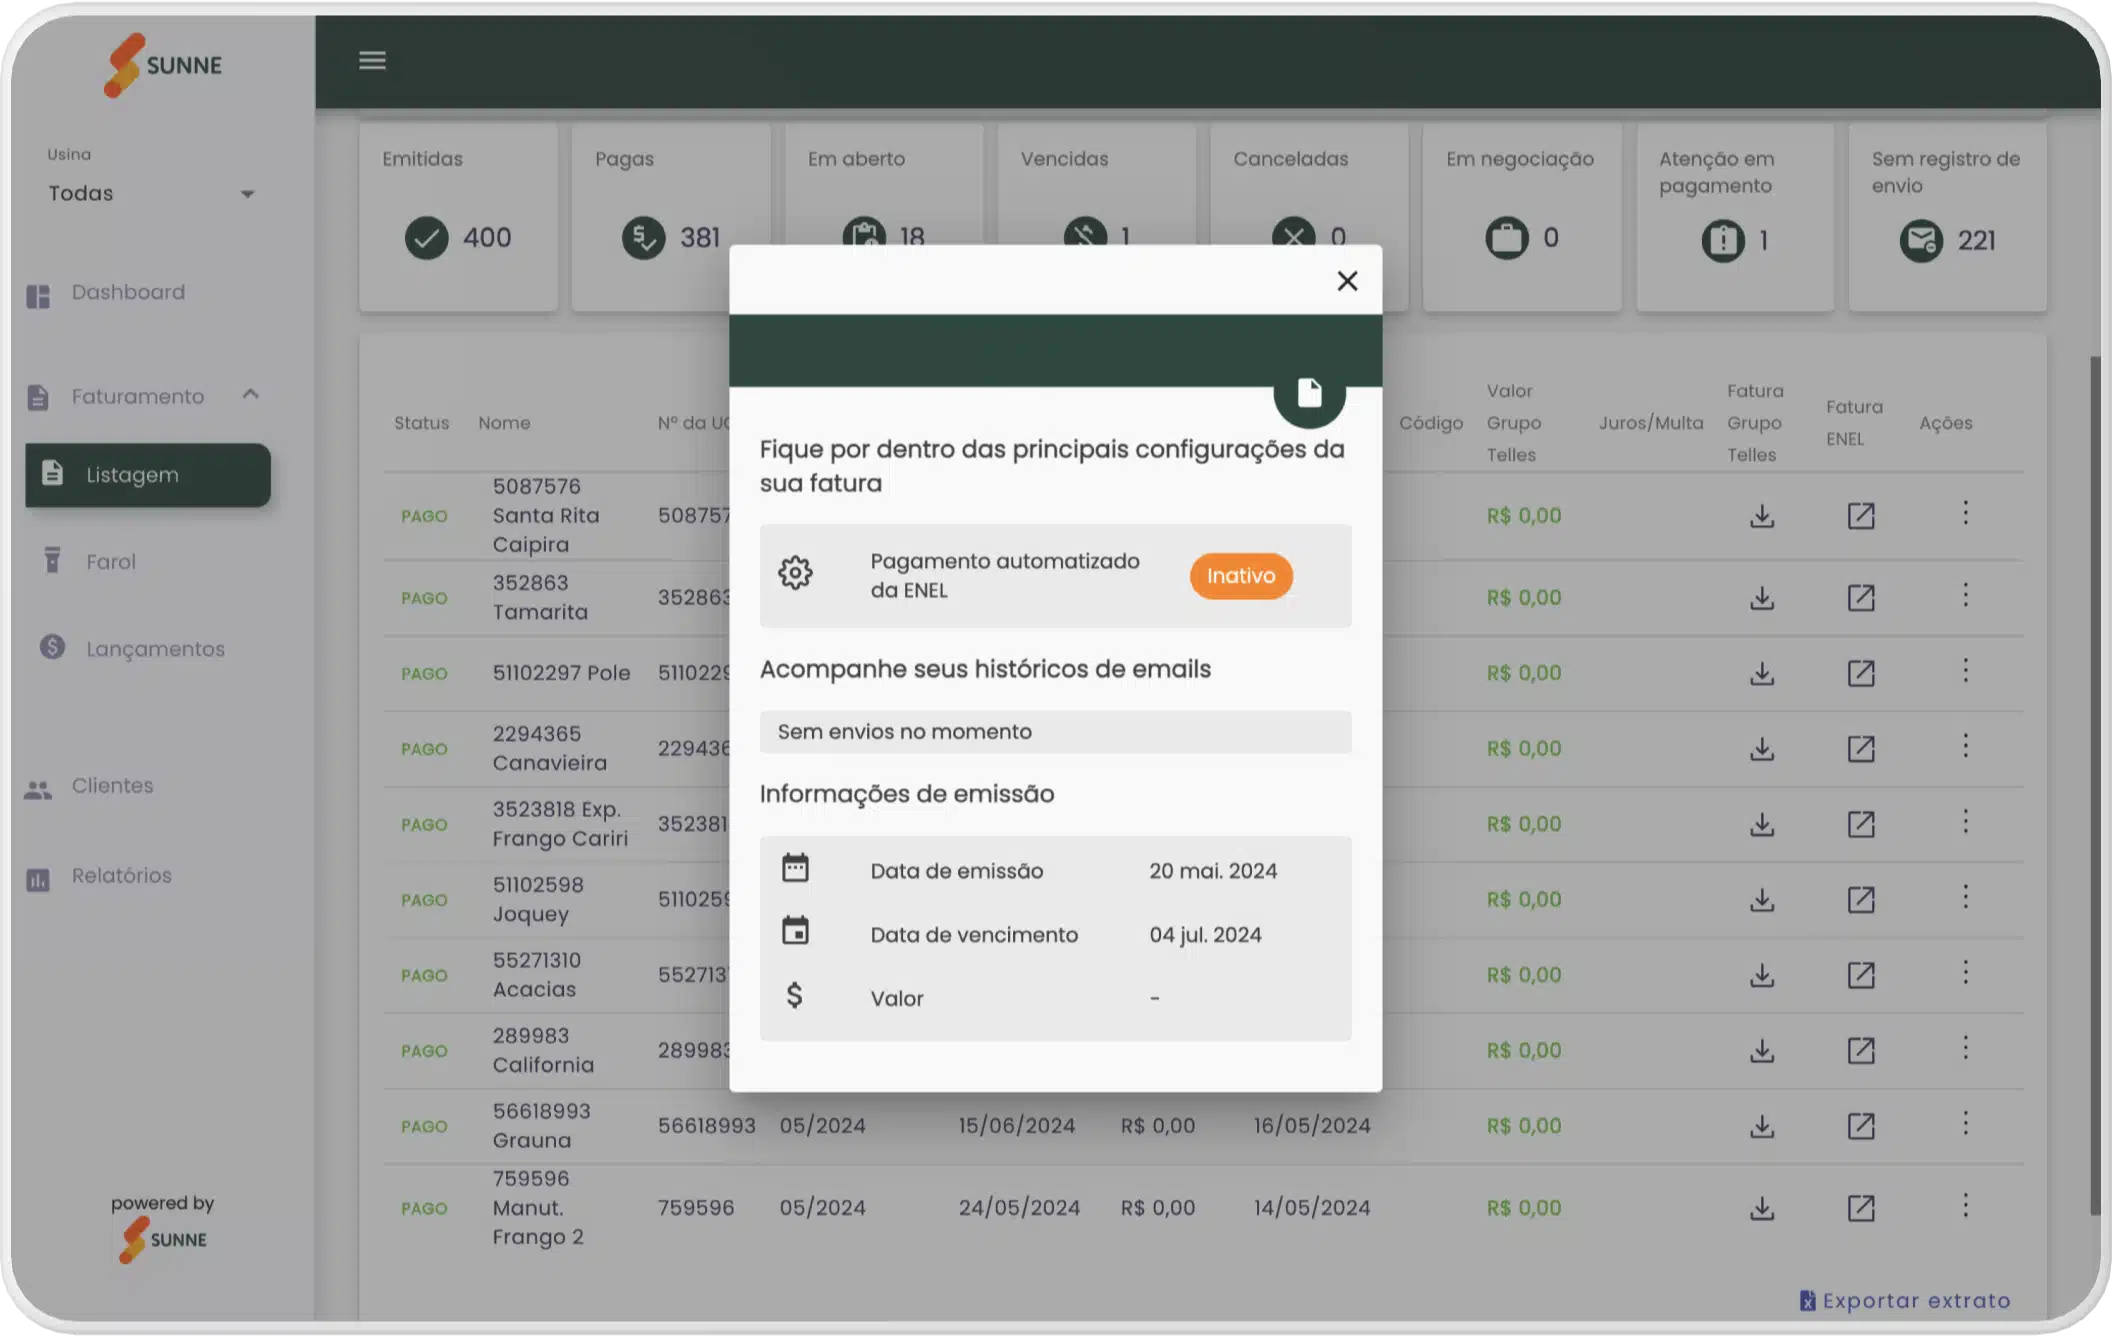The image size is (2112, 1337).
Task: Open actions menu for Manut. Frango 2 row
Action: pyautogui.click(x=1965, y=1207)
